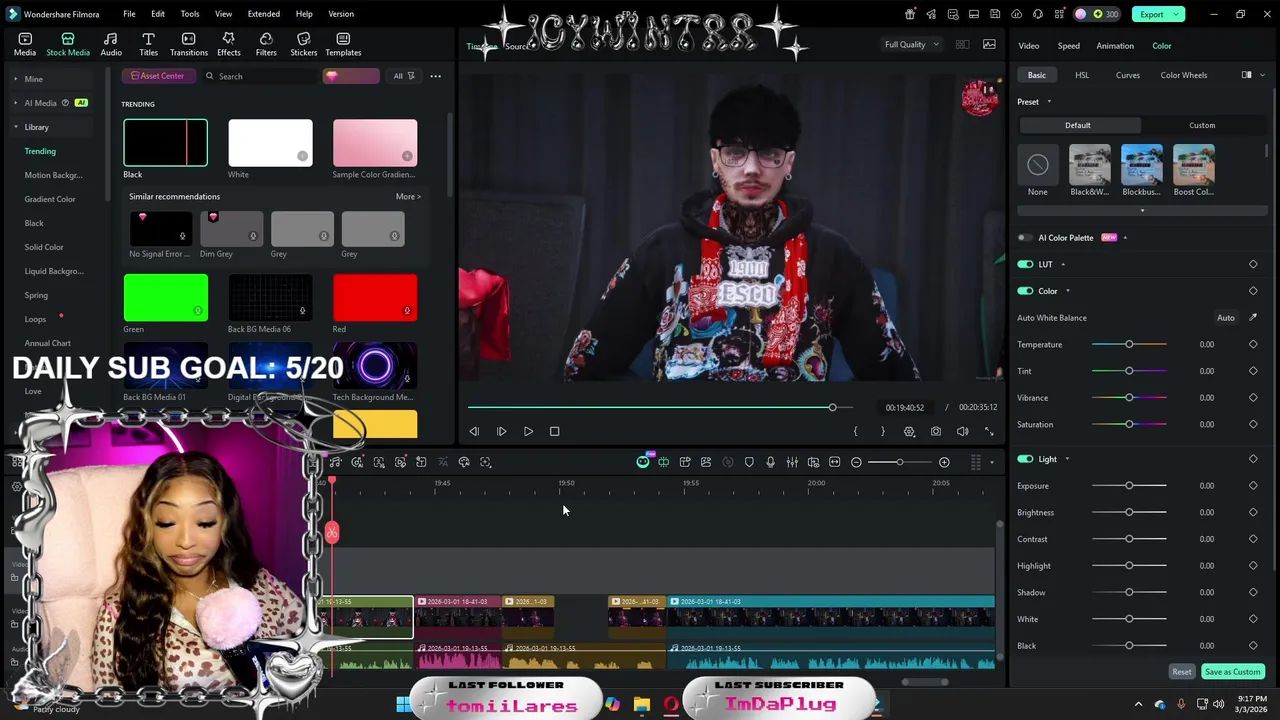Image resolution: width=1280 pixels, height=720 pixels.
Task: Open the Effects library icon
Action: (228, 39)
